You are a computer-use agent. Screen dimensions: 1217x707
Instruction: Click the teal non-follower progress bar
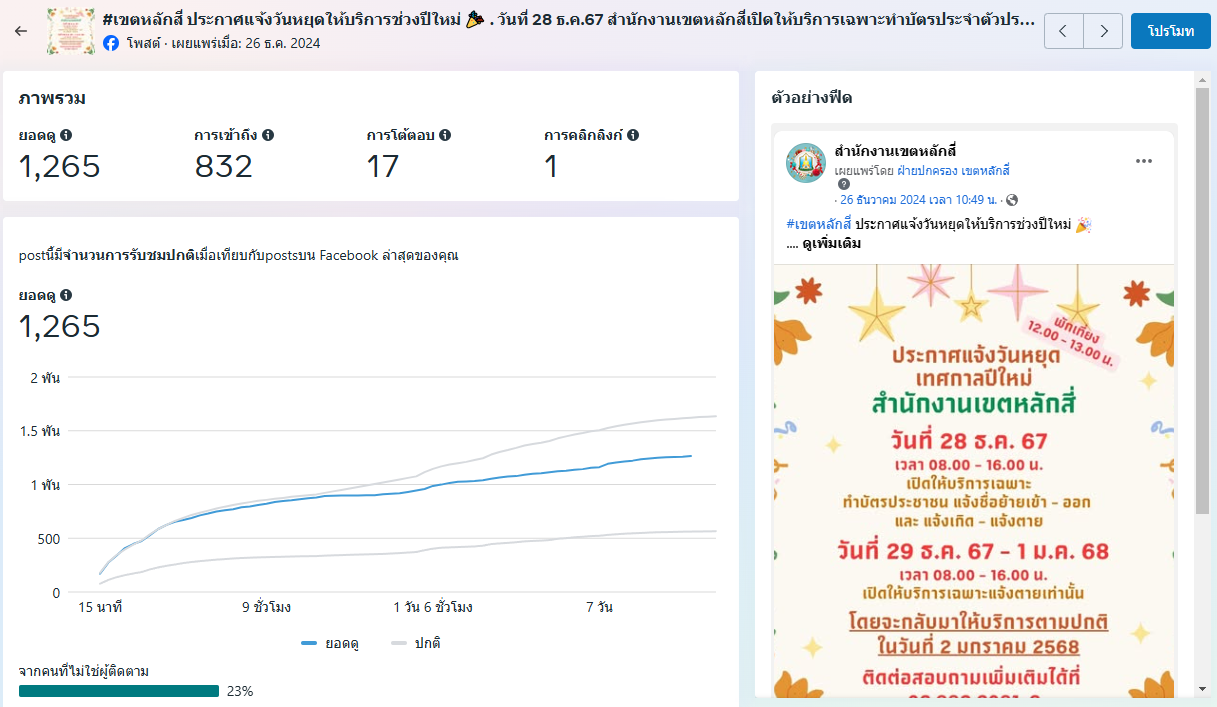[x=118, y=691]
